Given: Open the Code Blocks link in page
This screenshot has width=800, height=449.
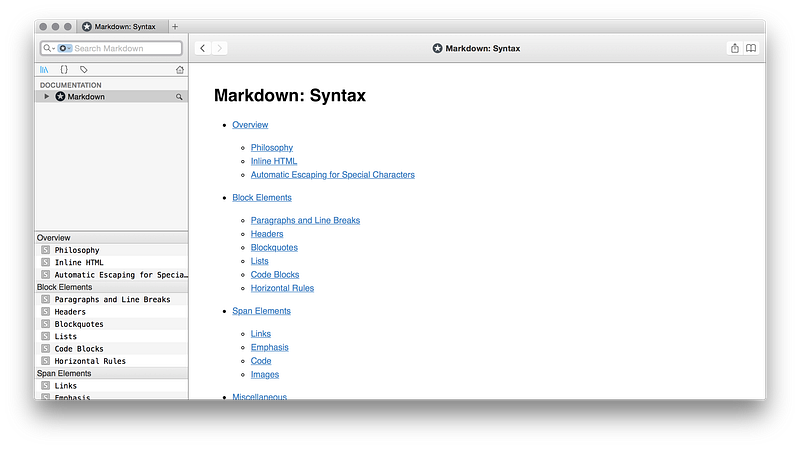Looking at the screenshot, I should point(274,275).
